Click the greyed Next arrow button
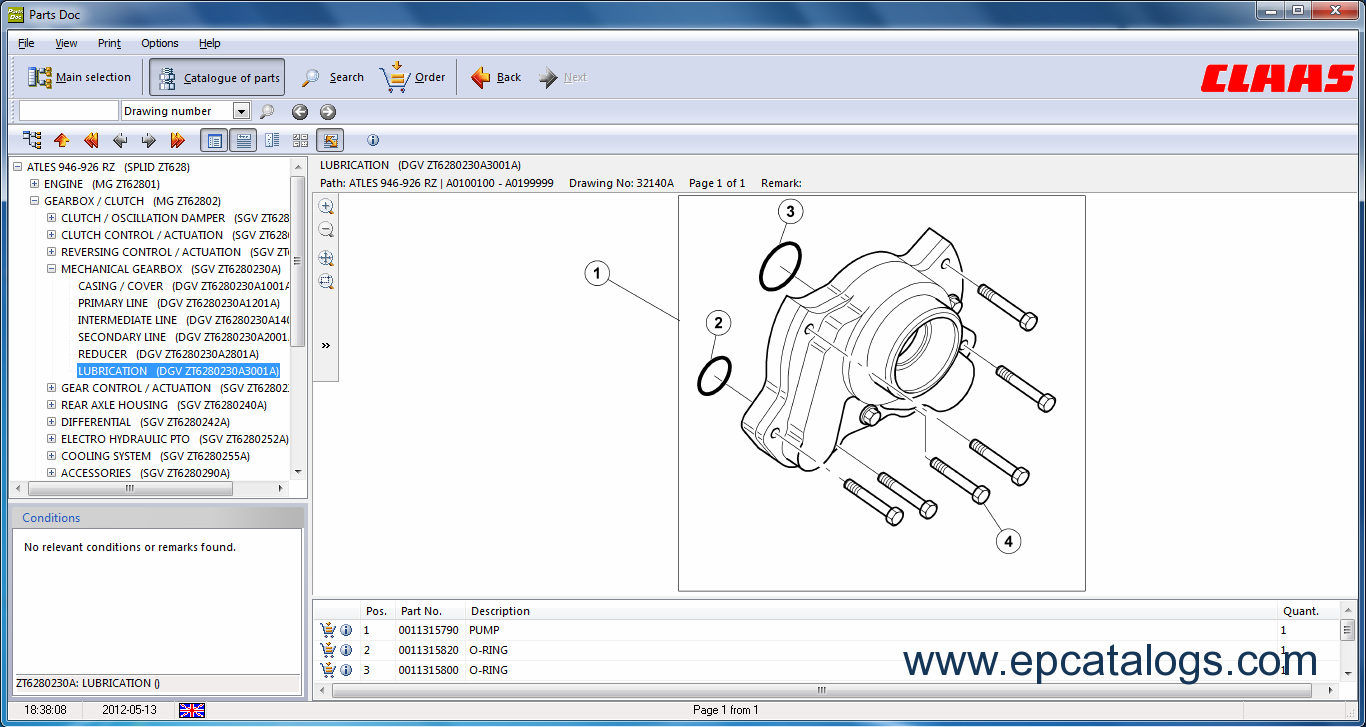Viewport: 1366px width, 727px height. coord(562,77)
